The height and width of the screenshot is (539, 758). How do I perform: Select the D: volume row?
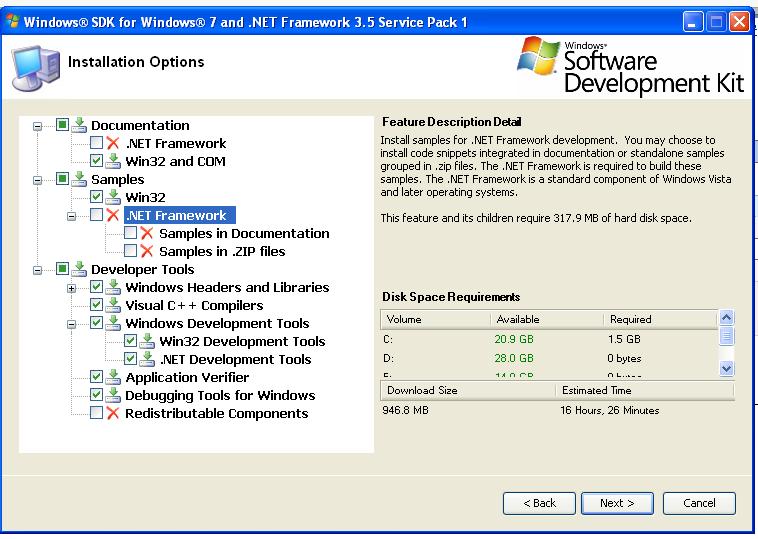(549, 359)
